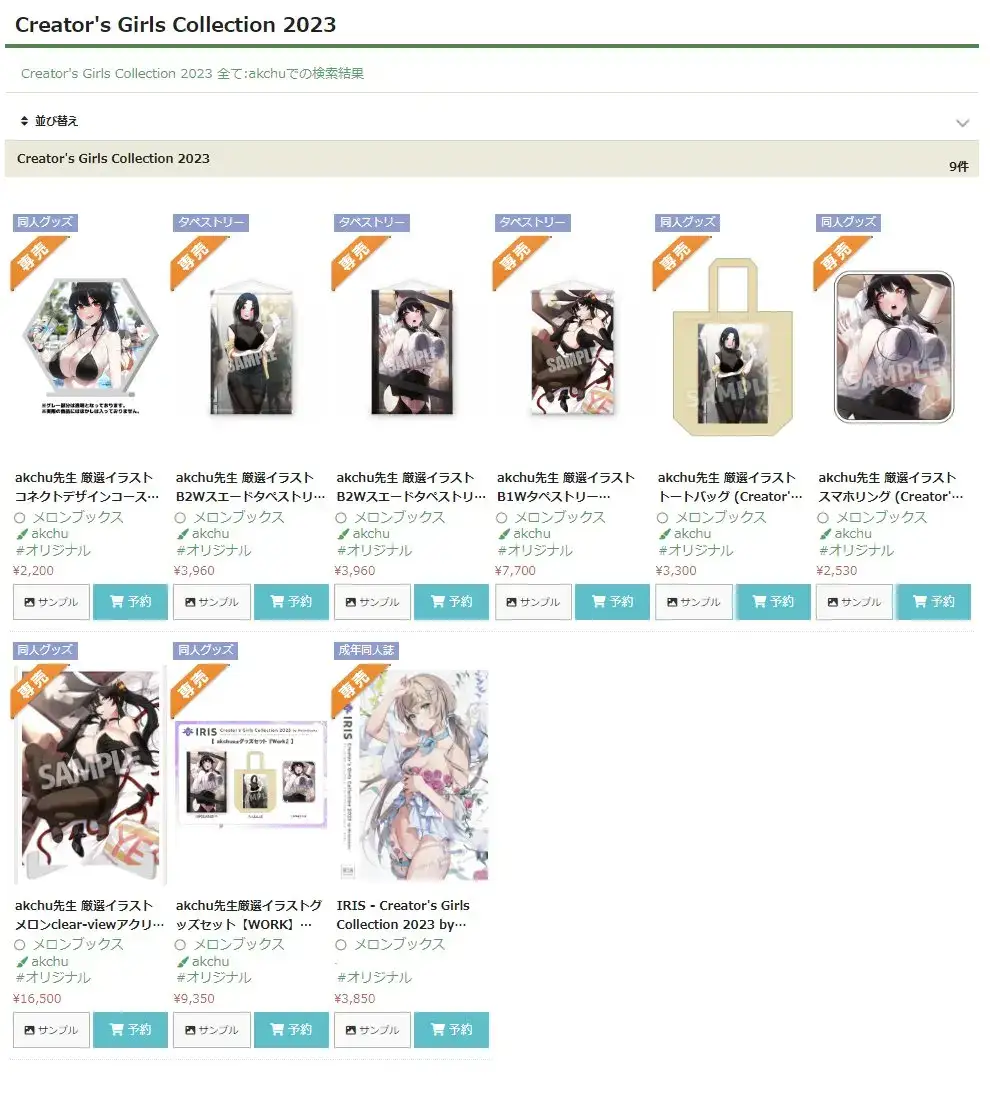Click image icon in IRIS book's サンプル button
This screenshot has width=990, height=1116.
pyautogui.click(x=350, y=1030)
